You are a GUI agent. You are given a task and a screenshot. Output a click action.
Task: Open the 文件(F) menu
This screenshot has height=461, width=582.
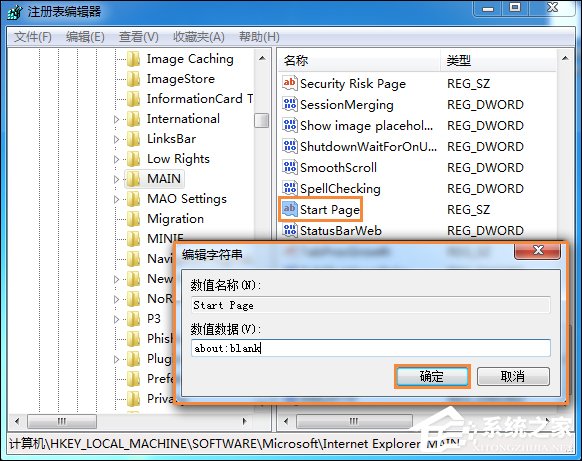pyautogui.click(x=33, y=37)
